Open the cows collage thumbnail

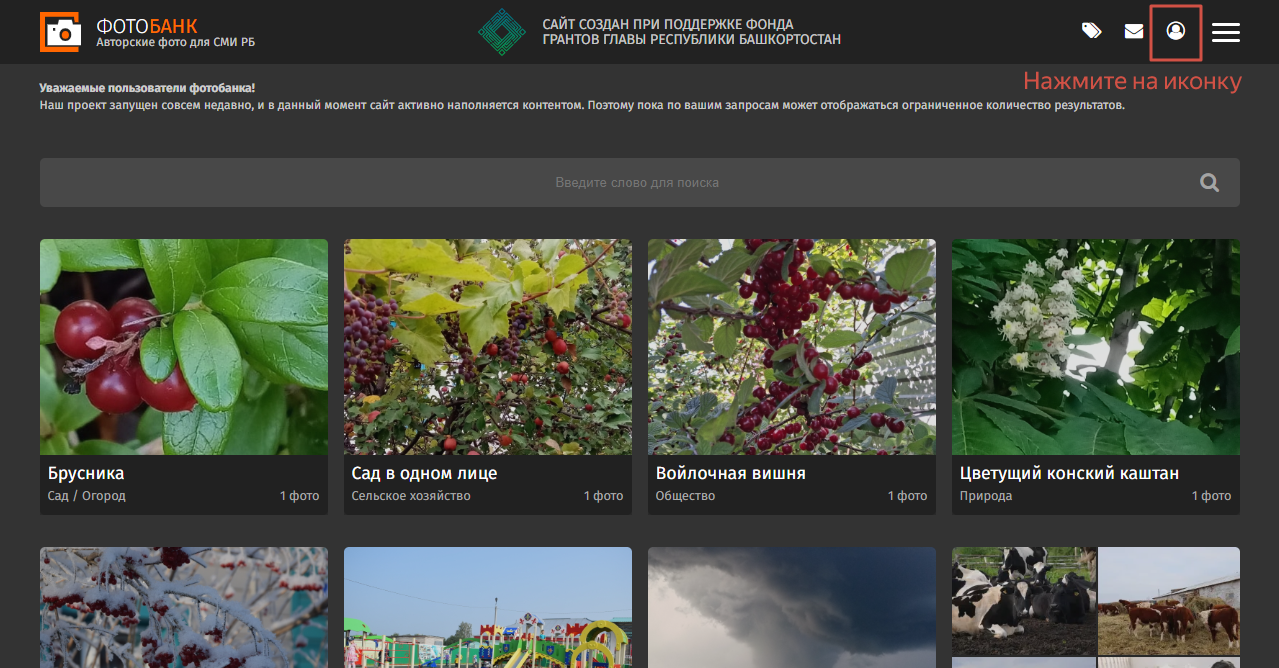[x=1096, y=607]
